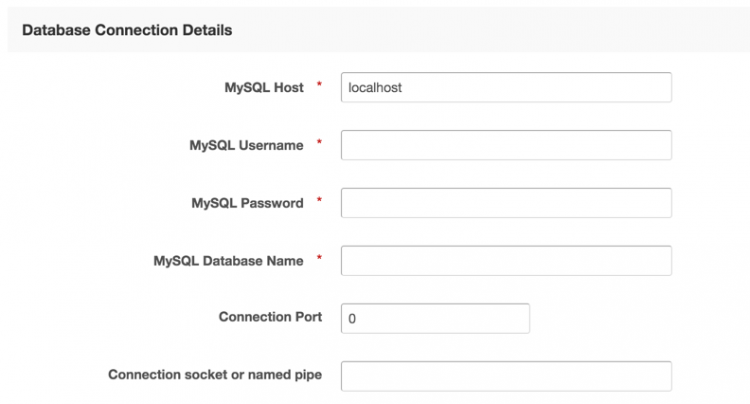
Task: Click the MySQL Host label text
Action: click(264, 87)
